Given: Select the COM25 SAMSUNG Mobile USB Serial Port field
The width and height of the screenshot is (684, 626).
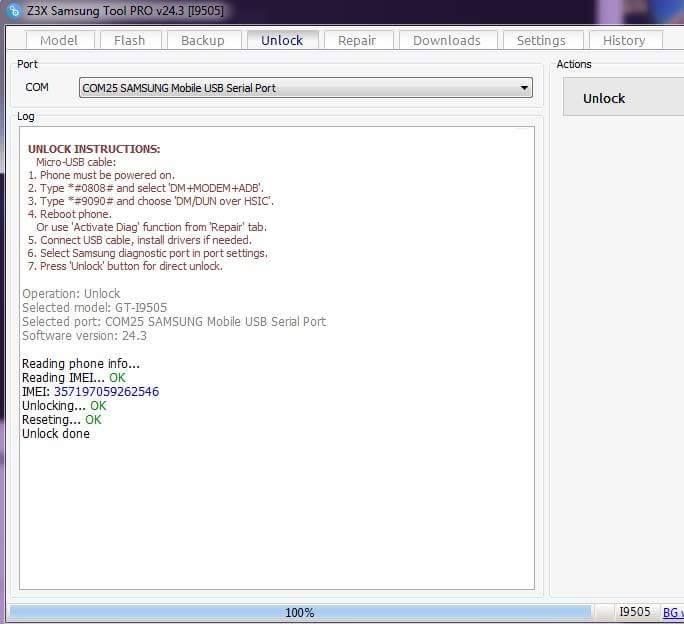Looking at the screenshot, I should coord(306,88).
